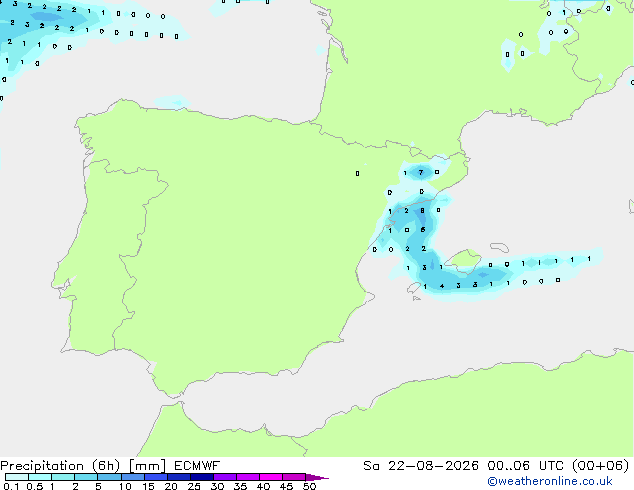Screen dimensions: 634x490
Task: Click the date '22-08-2026' text
Action: tap(433, 466)
